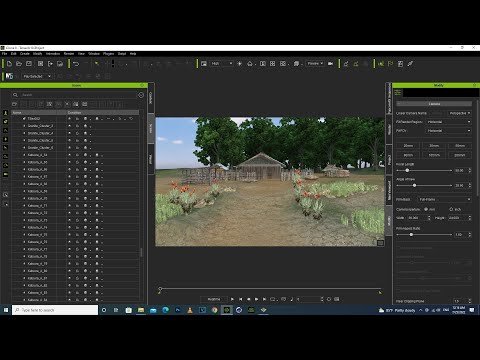Open the Fit Render Region Horizontal dropdown
The width and height of the screenshot is (480, 360).
449,122
